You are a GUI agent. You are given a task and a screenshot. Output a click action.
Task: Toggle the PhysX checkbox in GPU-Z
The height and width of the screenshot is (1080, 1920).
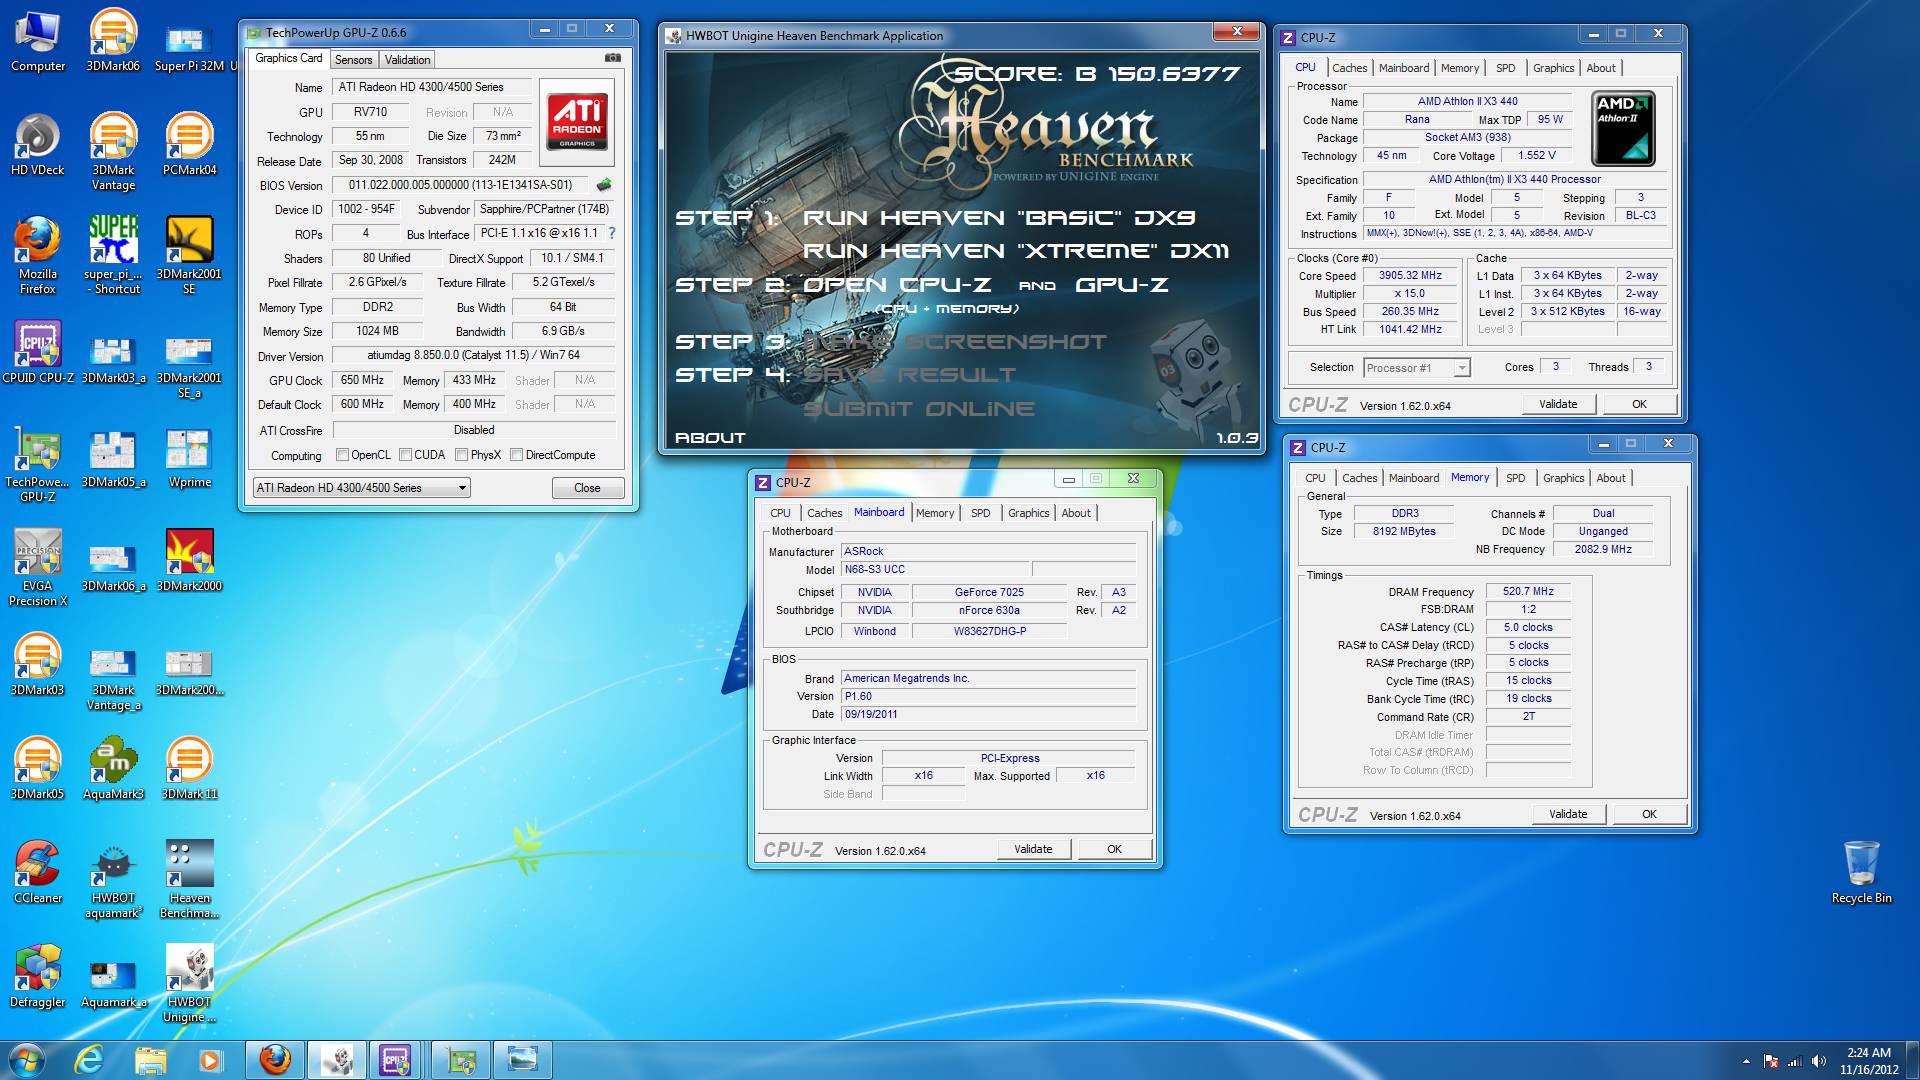462,455
